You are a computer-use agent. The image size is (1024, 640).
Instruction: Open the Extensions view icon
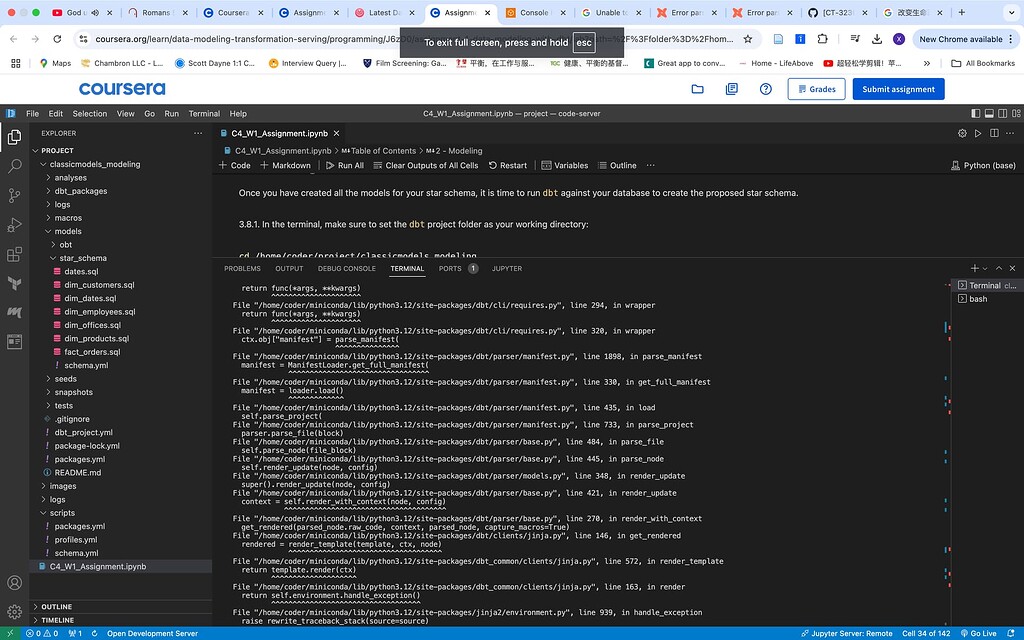(13, 255)
